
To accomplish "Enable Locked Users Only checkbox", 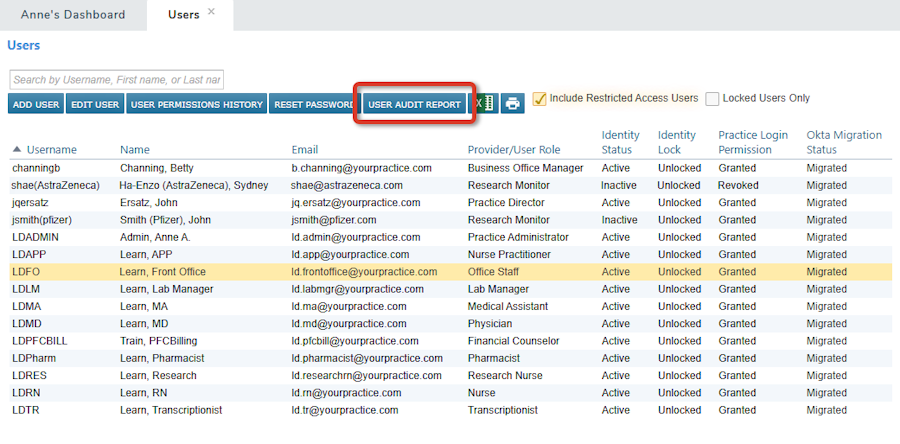I will coord(712,99).
